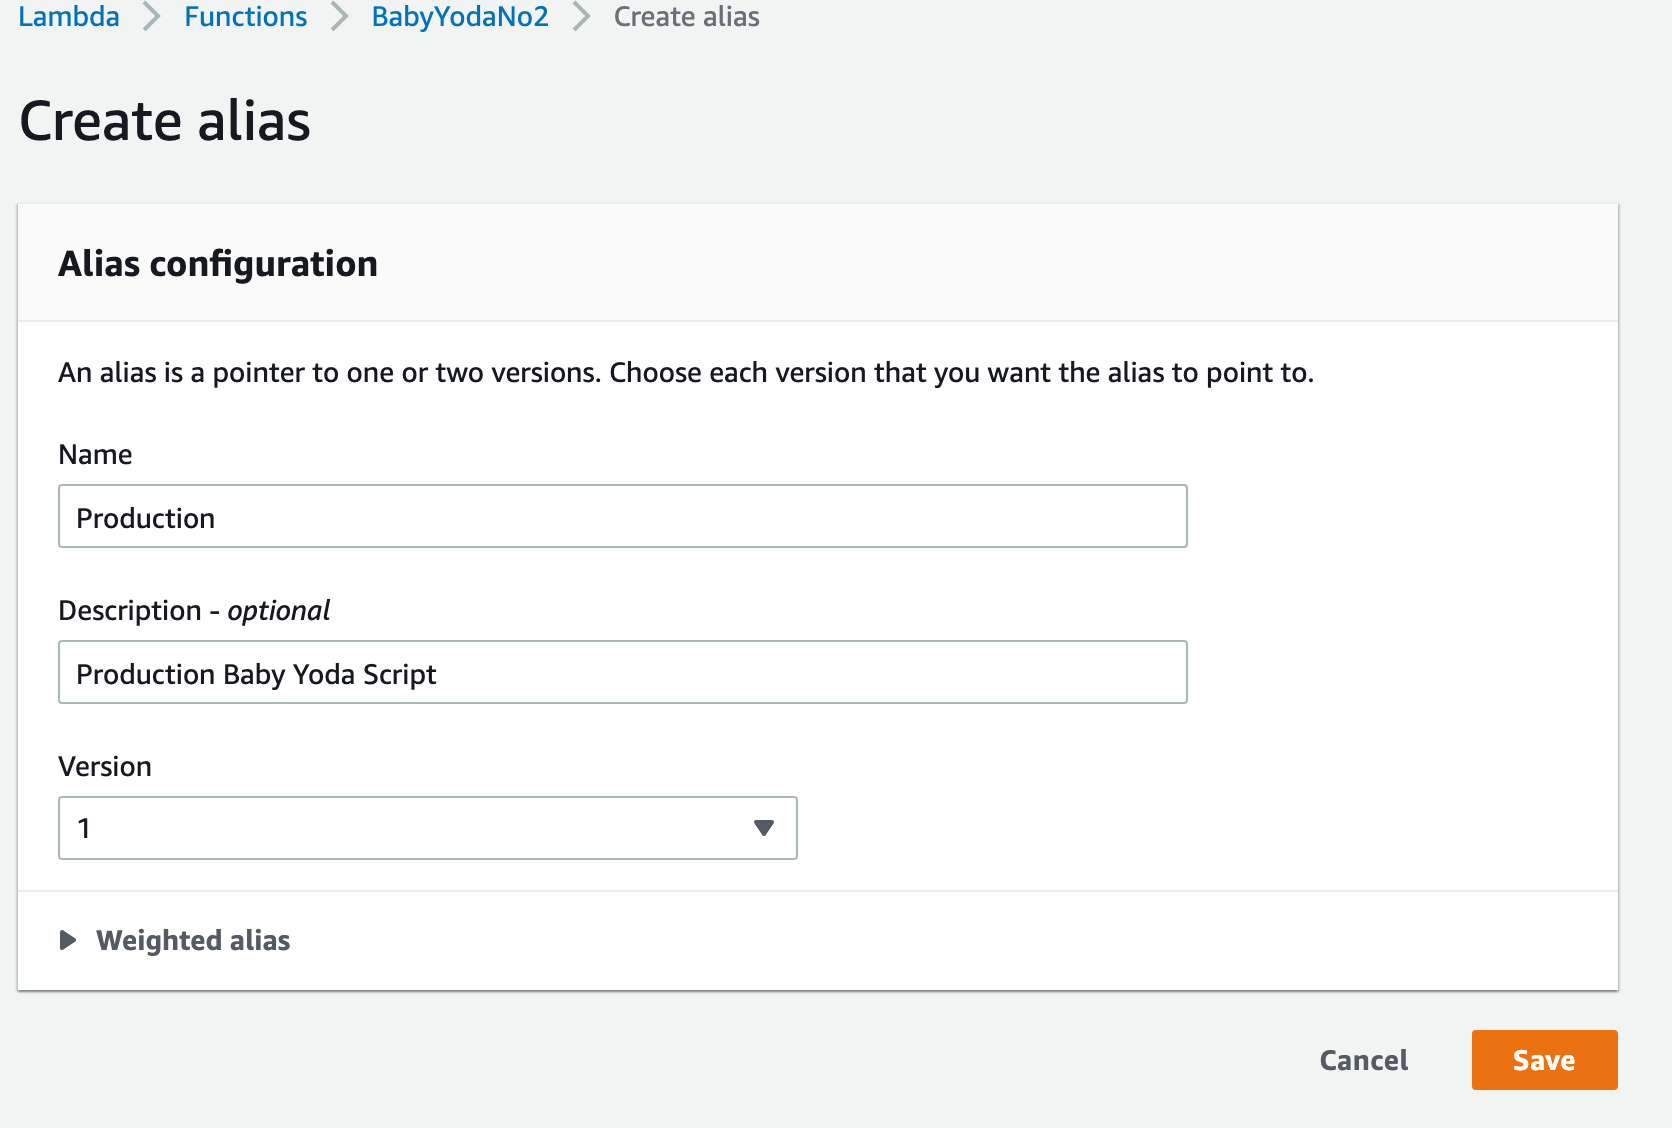Click the 'Description - optional' label
The image size is (1672, 1128).
pyautogui.click(x=194, y=610)
